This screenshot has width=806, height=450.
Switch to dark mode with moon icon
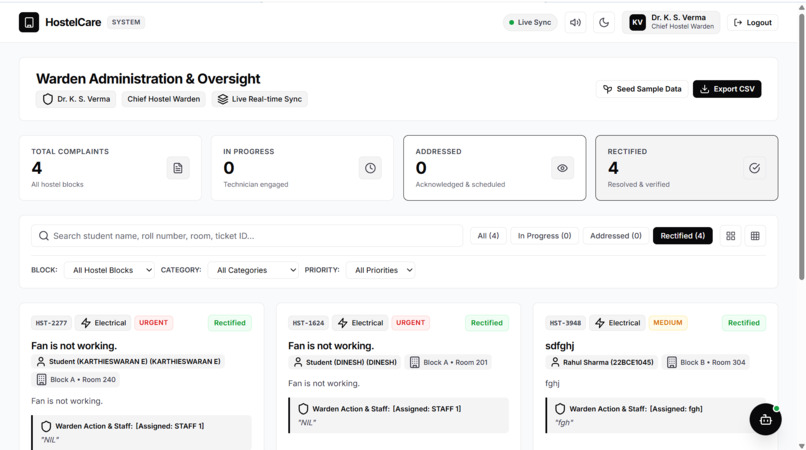click(604, 23)
